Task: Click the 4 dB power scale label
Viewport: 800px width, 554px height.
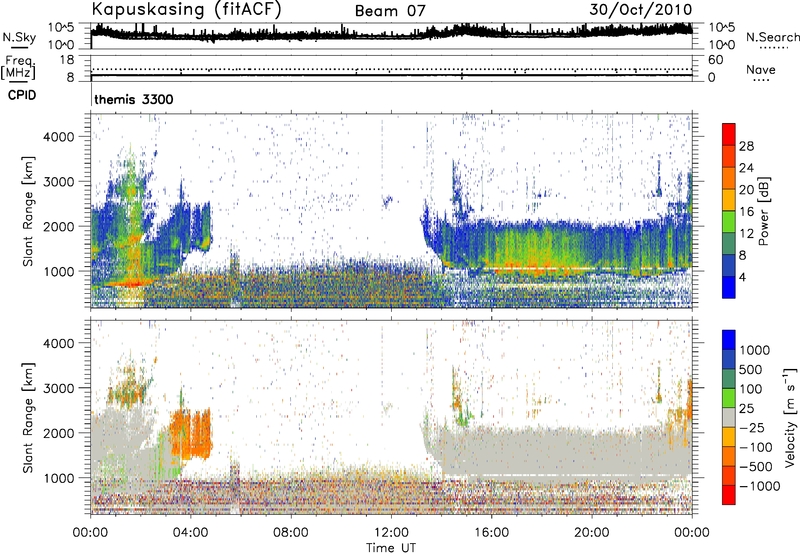Action: (742, 277)
